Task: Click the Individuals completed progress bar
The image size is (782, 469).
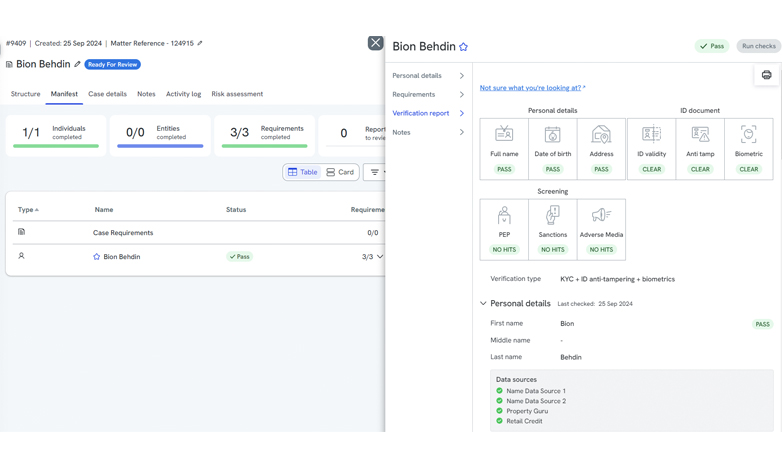Action: coord(56,146)
